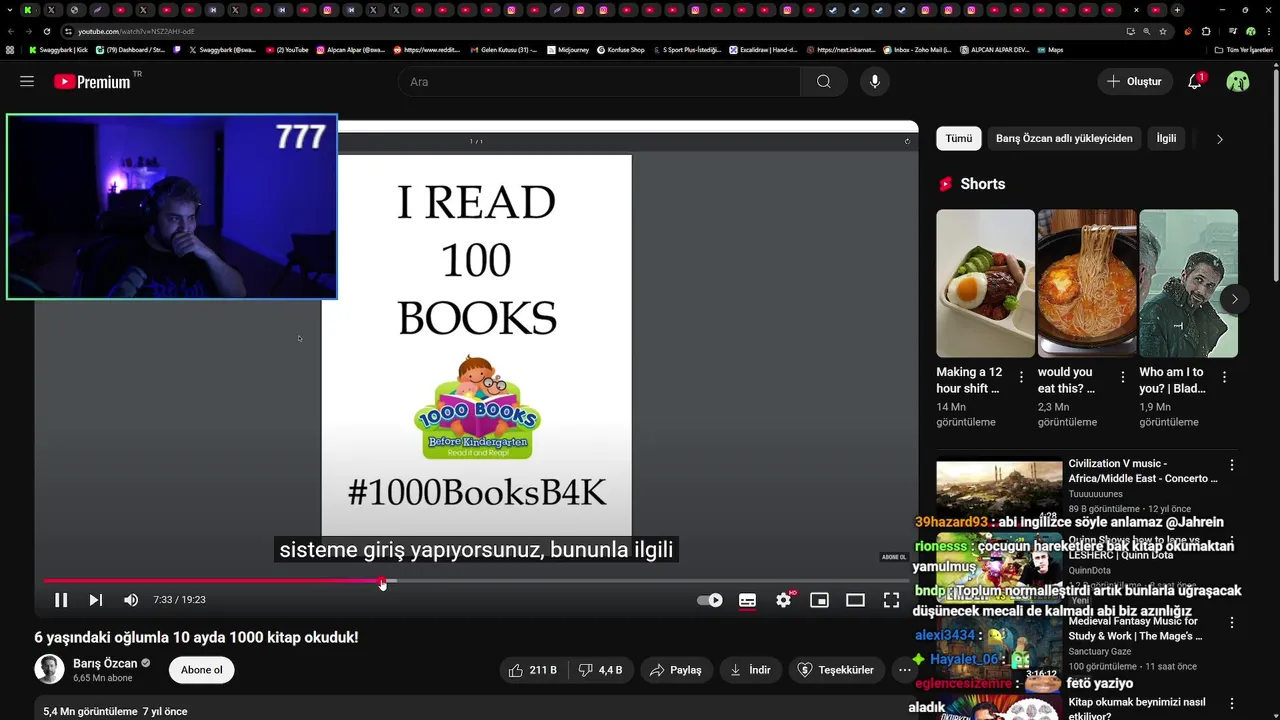Open Barış Özcan channel avatar

coord(49,669)
